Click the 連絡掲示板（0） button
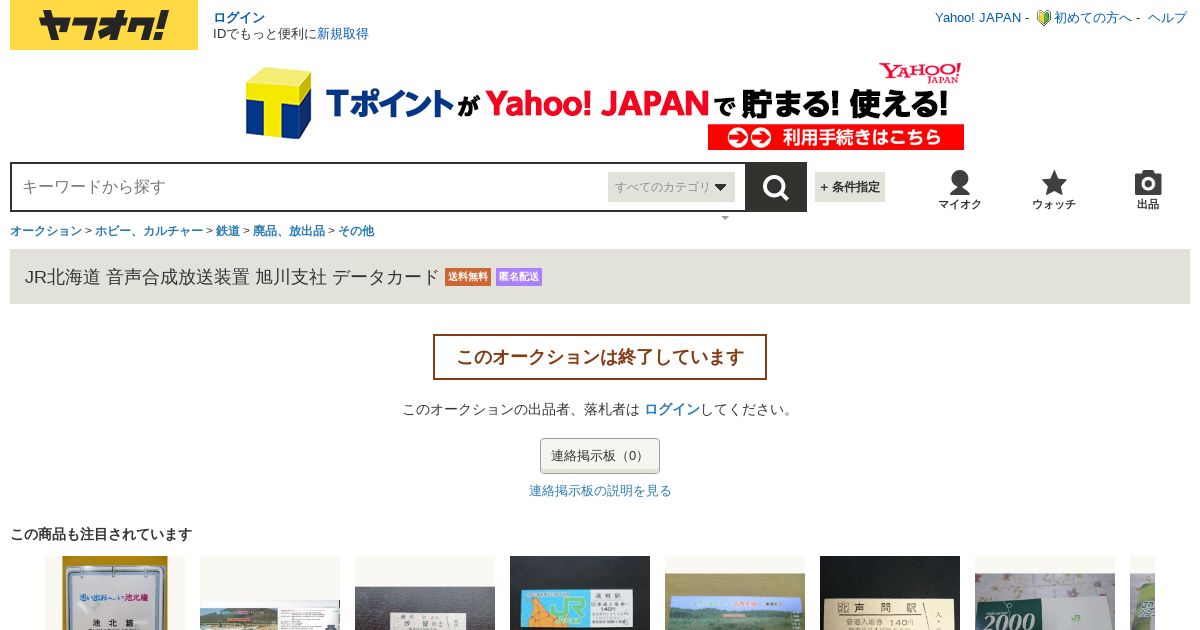The height and width of the screenshot is (630, 1200). click(x=600, y=456)
